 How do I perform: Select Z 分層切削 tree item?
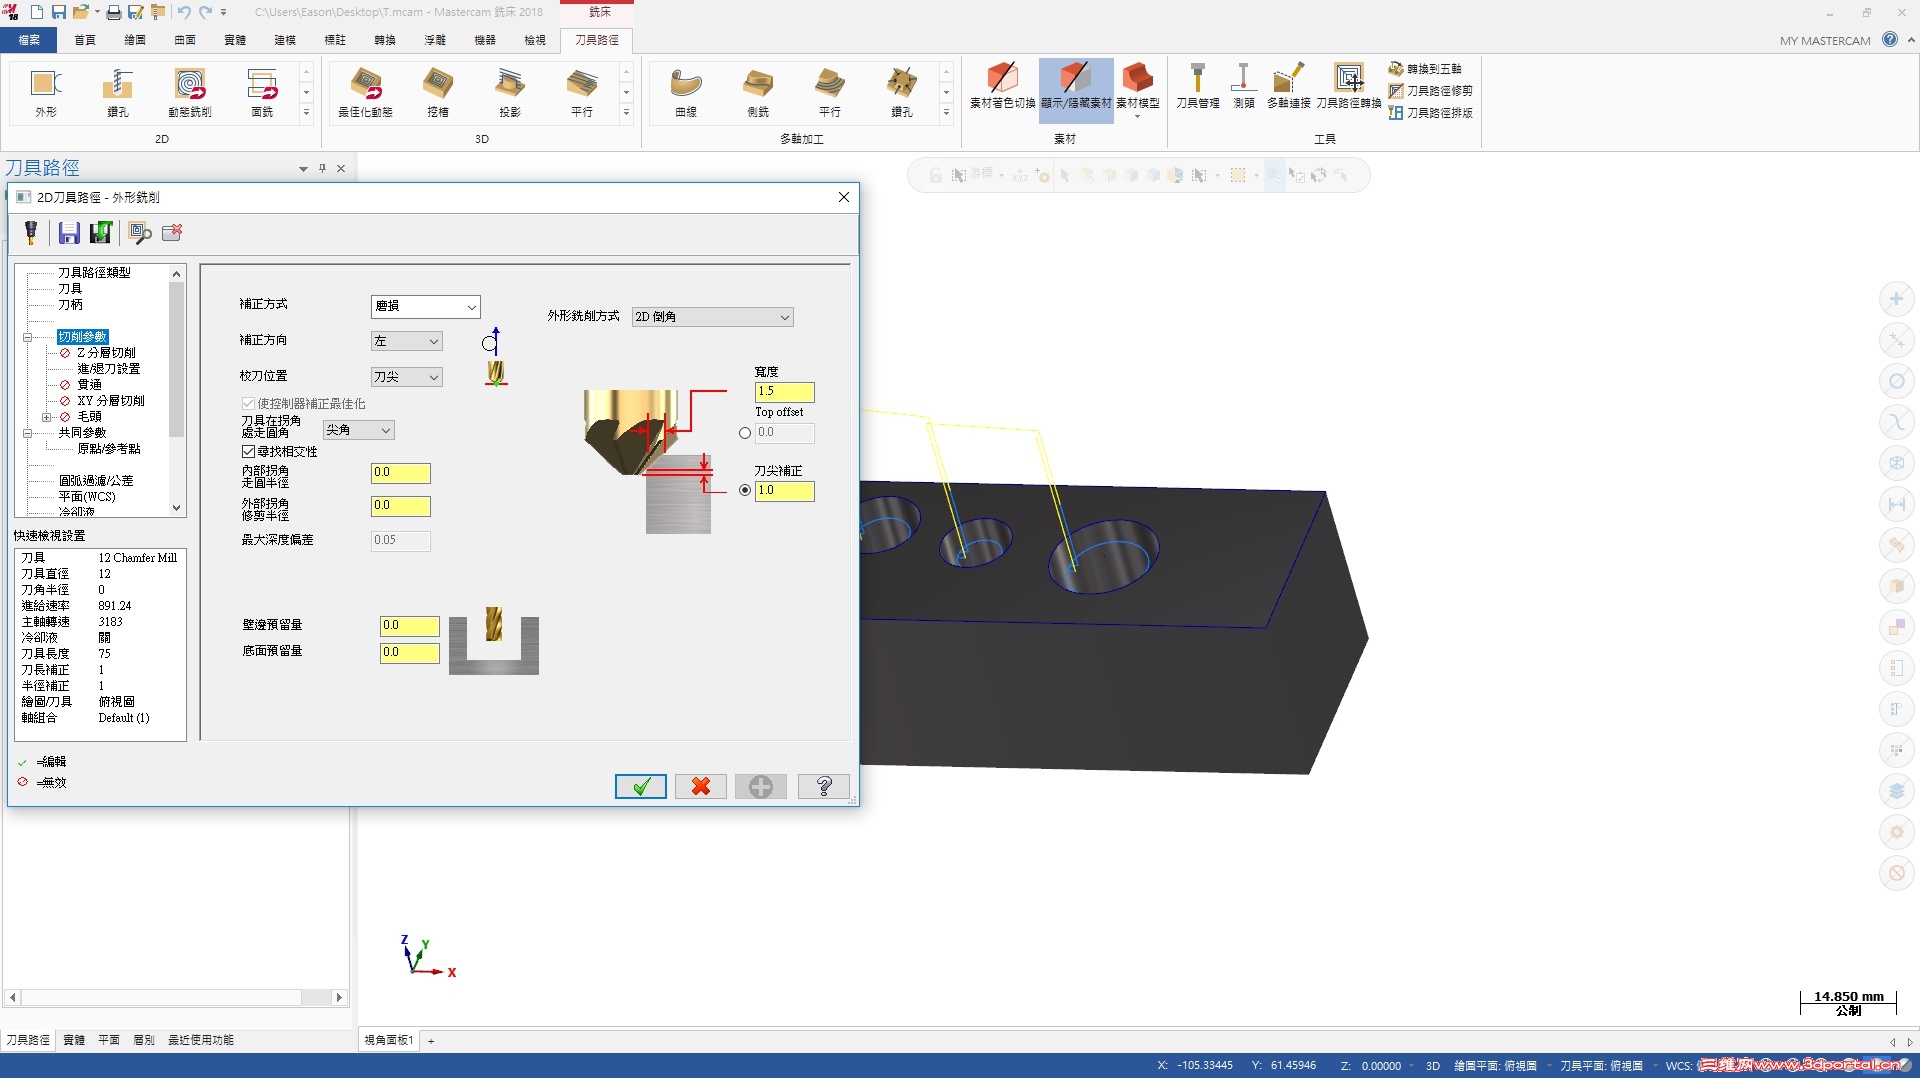(x=106, y=353)
